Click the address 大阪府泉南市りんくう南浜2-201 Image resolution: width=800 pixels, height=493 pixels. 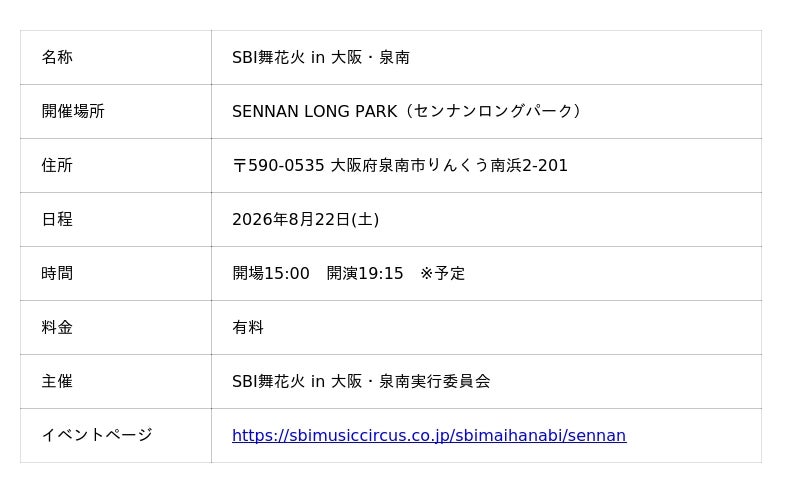pos(449,166)
